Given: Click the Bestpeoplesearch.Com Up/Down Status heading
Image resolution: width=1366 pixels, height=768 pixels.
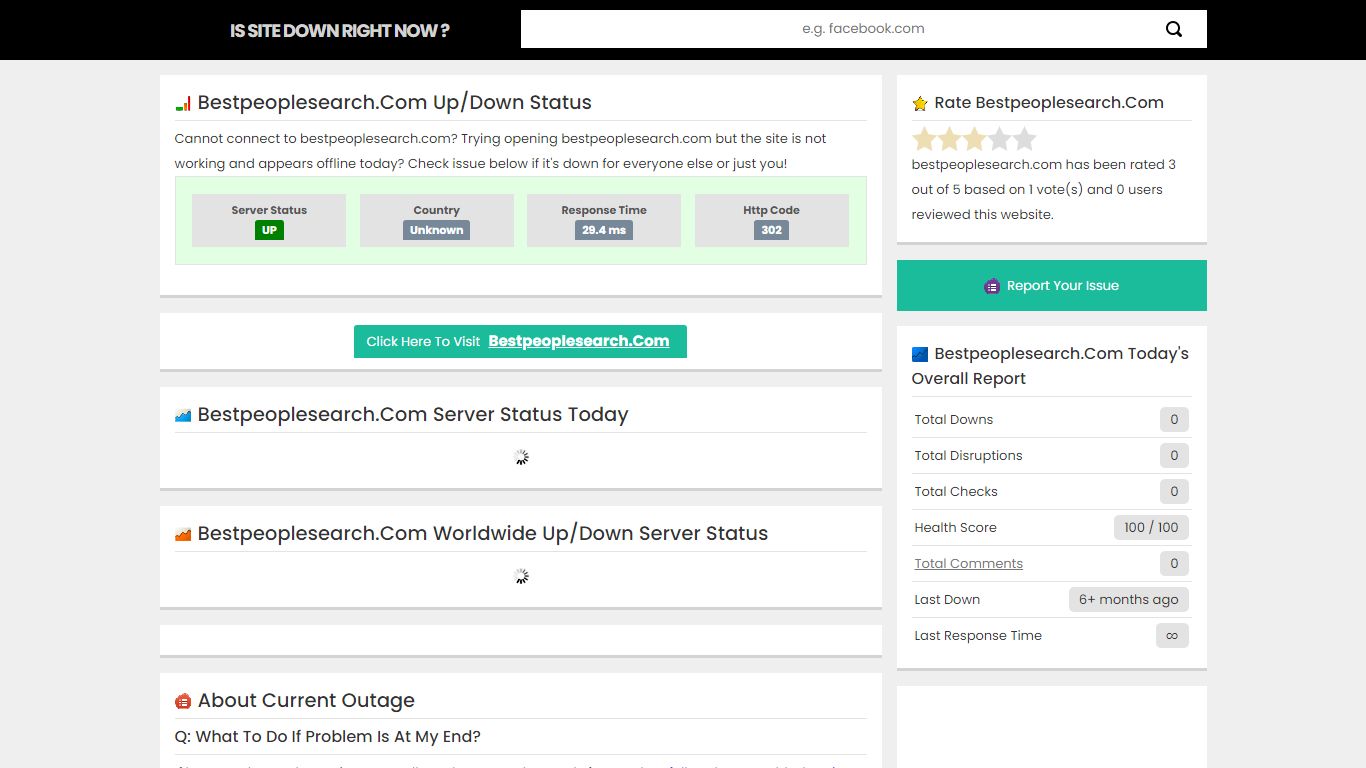Looking at the screenshot, I should (394, 102).
